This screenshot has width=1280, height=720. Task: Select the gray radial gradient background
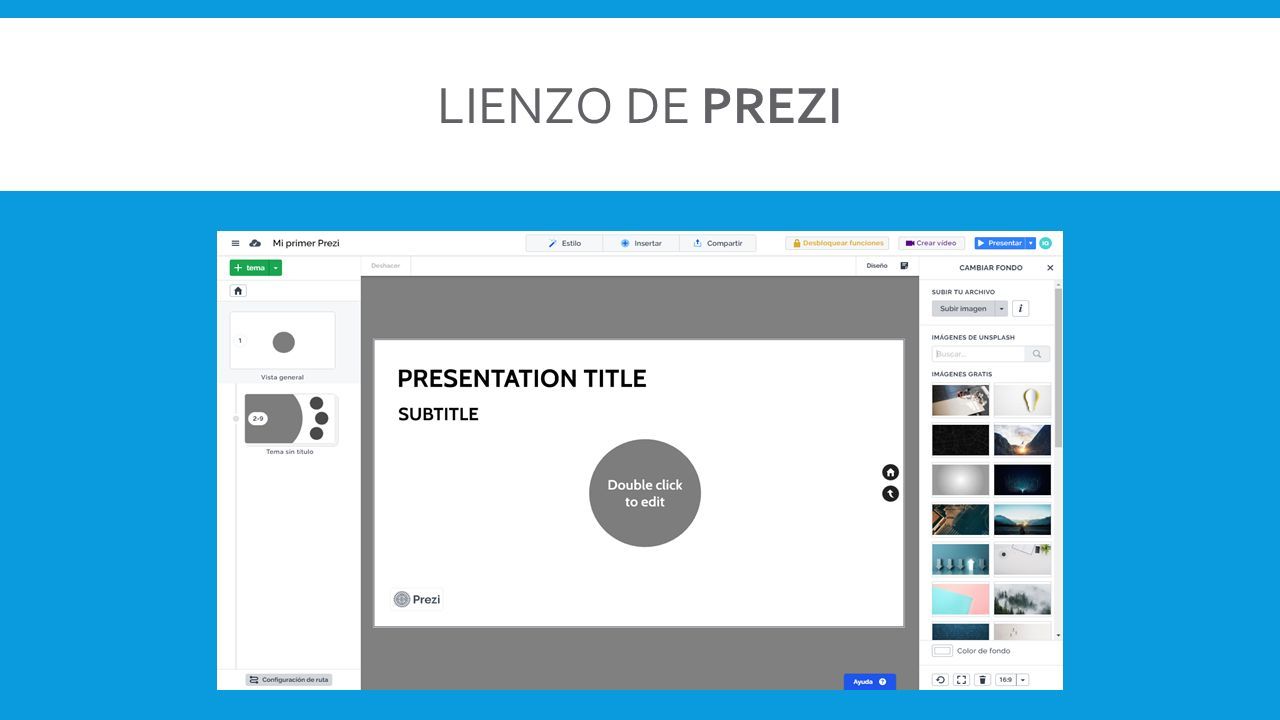pos(960,480)
